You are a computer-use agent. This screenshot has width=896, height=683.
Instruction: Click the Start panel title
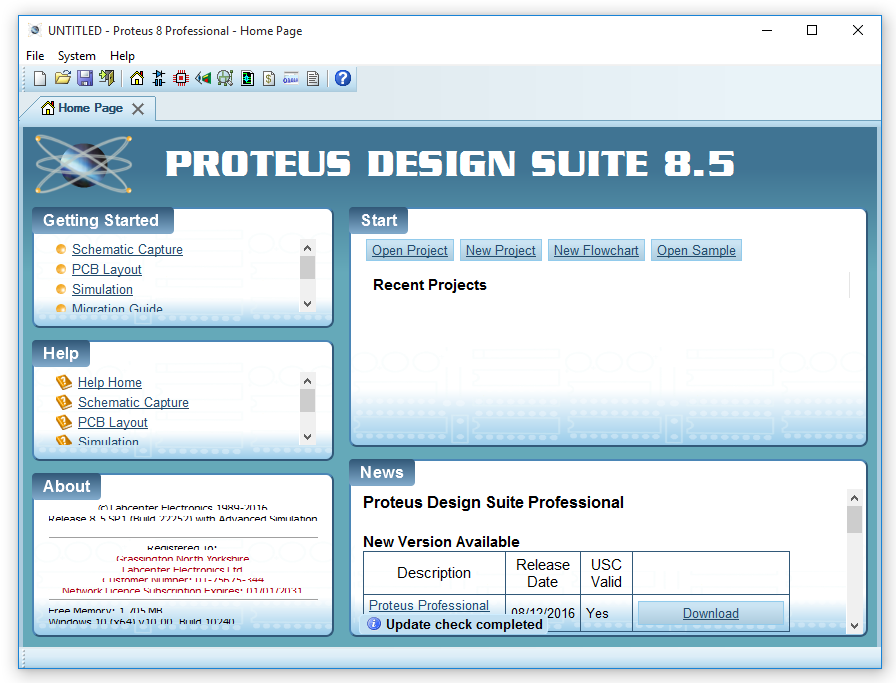tap(379, 220)
